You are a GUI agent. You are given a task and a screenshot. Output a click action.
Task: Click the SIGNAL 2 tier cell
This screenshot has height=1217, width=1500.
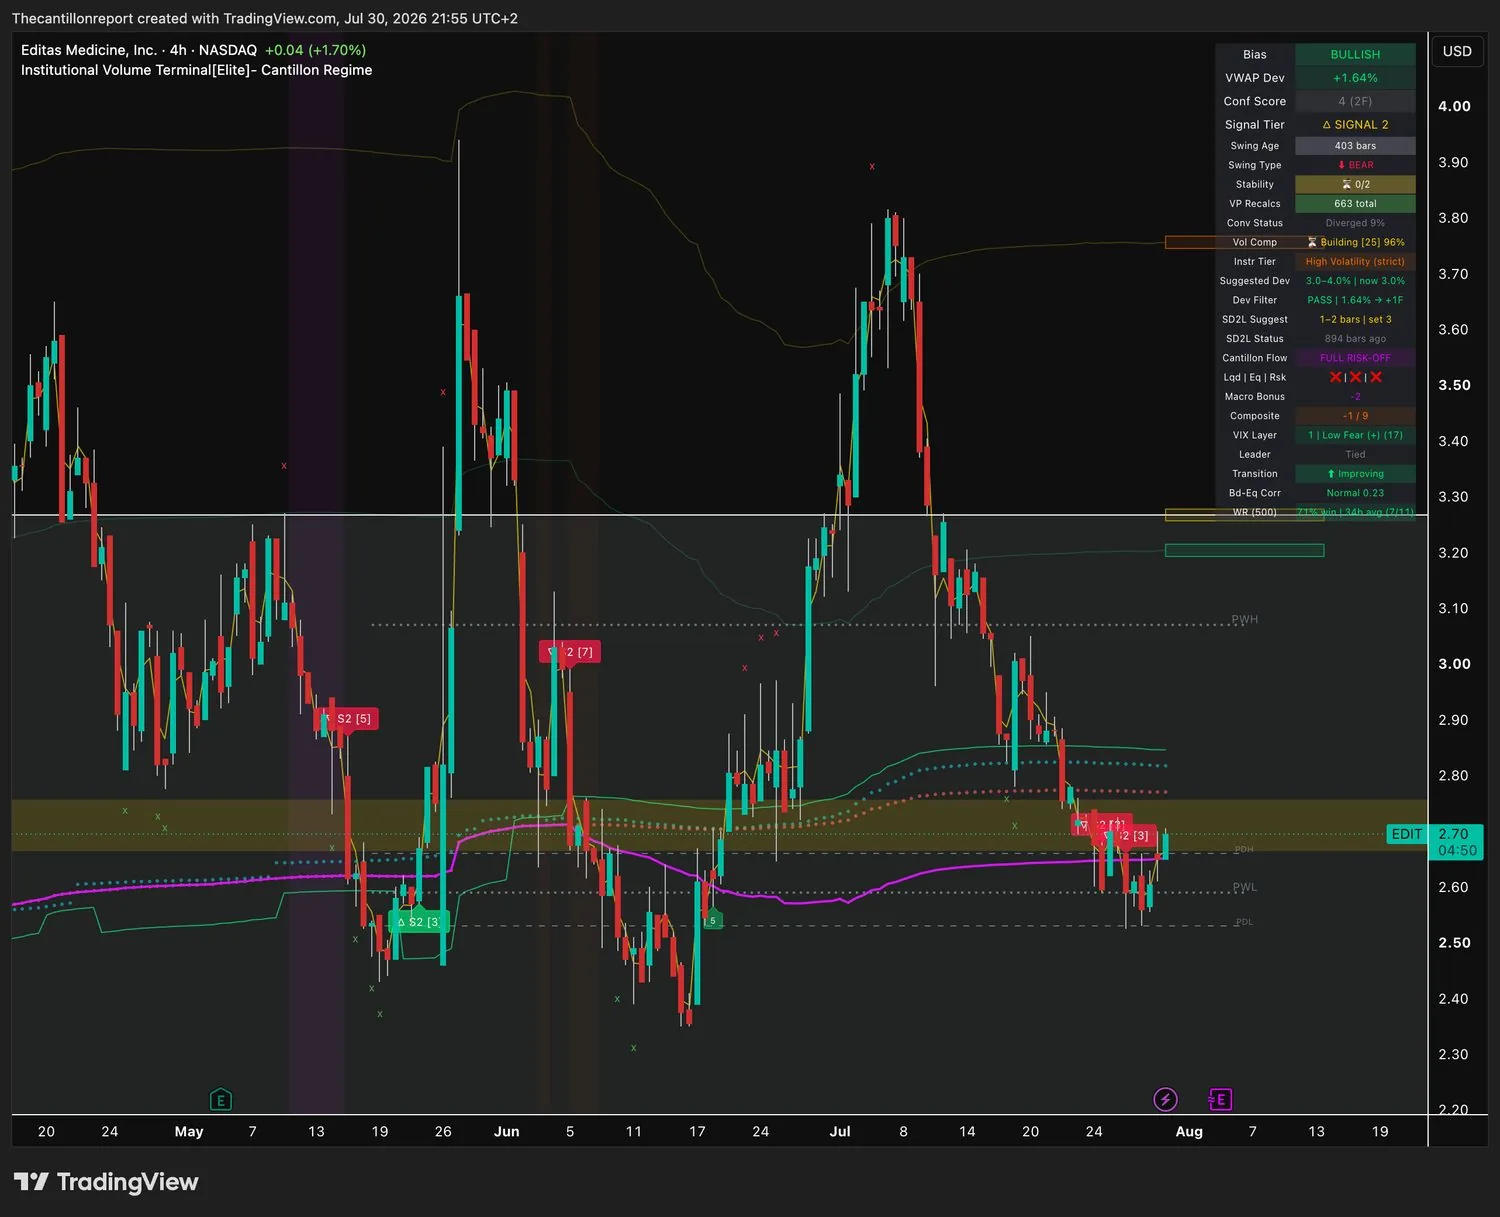pos(1355,125)
